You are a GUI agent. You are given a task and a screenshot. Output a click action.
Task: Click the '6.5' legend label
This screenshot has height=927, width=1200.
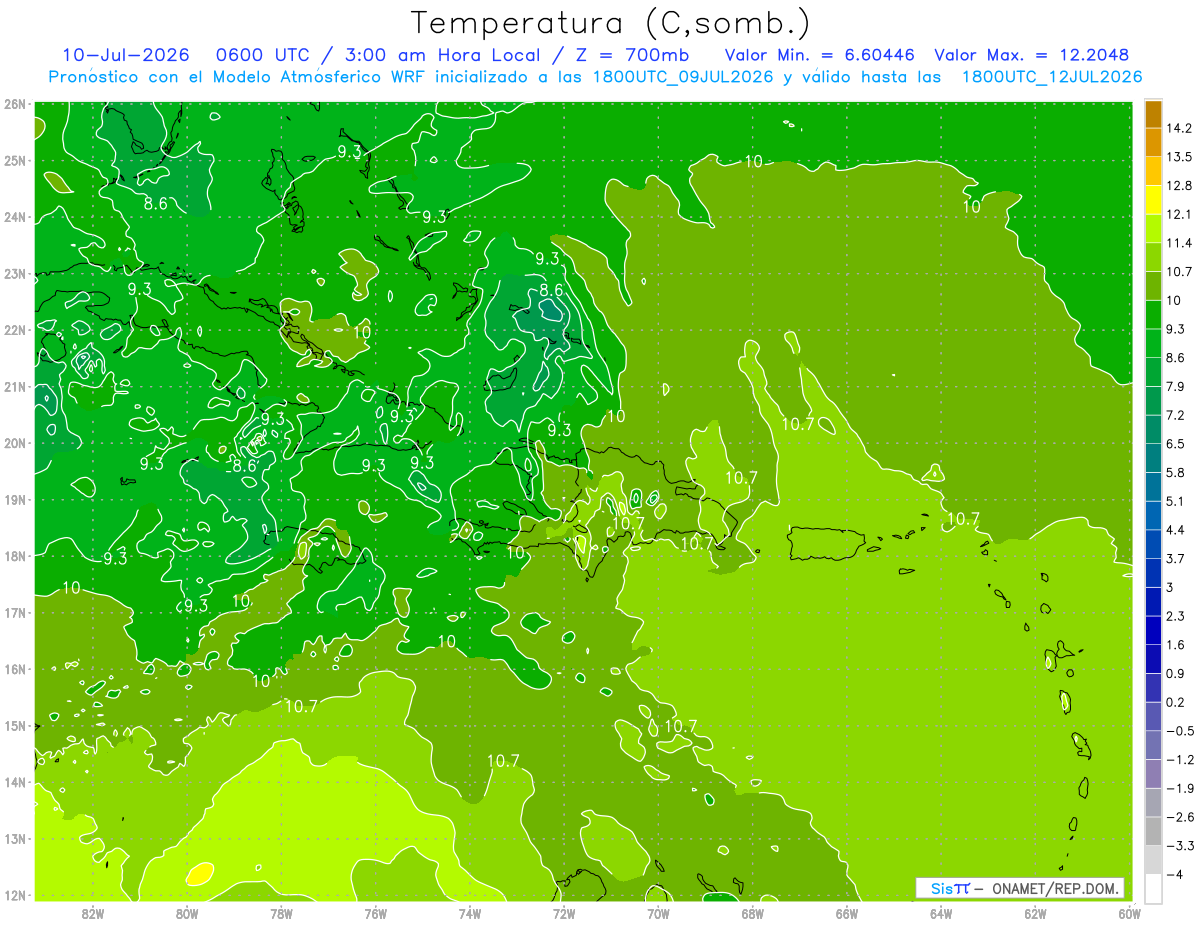click(1176, 443)
